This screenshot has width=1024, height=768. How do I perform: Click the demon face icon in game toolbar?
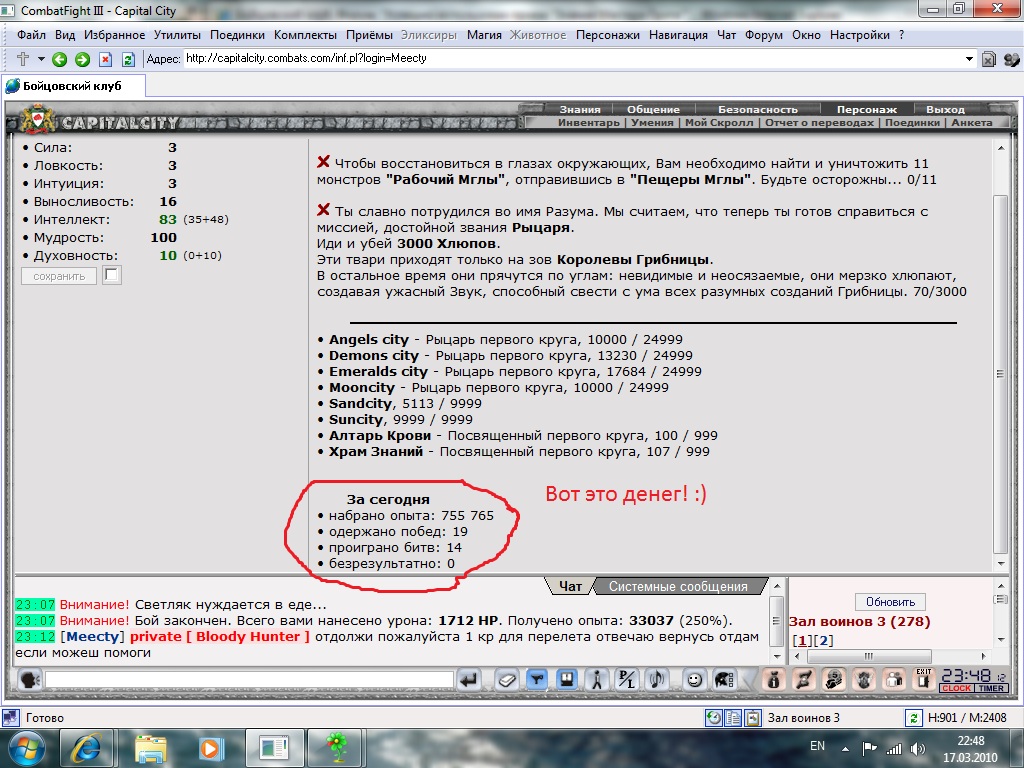(864, 680)
